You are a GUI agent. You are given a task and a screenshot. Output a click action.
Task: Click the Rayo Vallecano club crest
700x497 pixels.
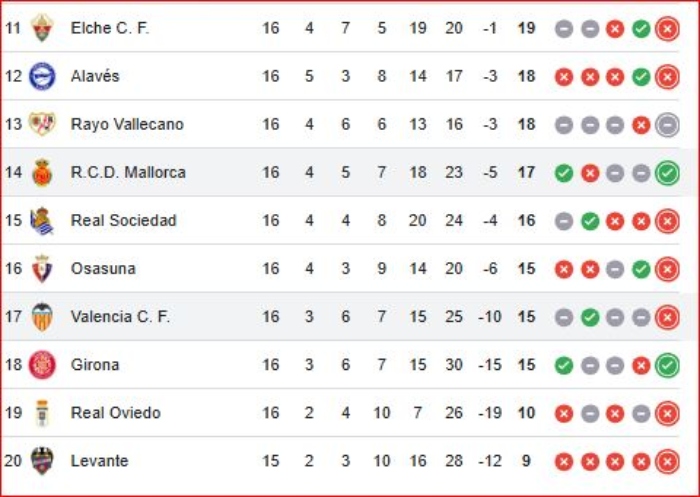click(42, 124)
